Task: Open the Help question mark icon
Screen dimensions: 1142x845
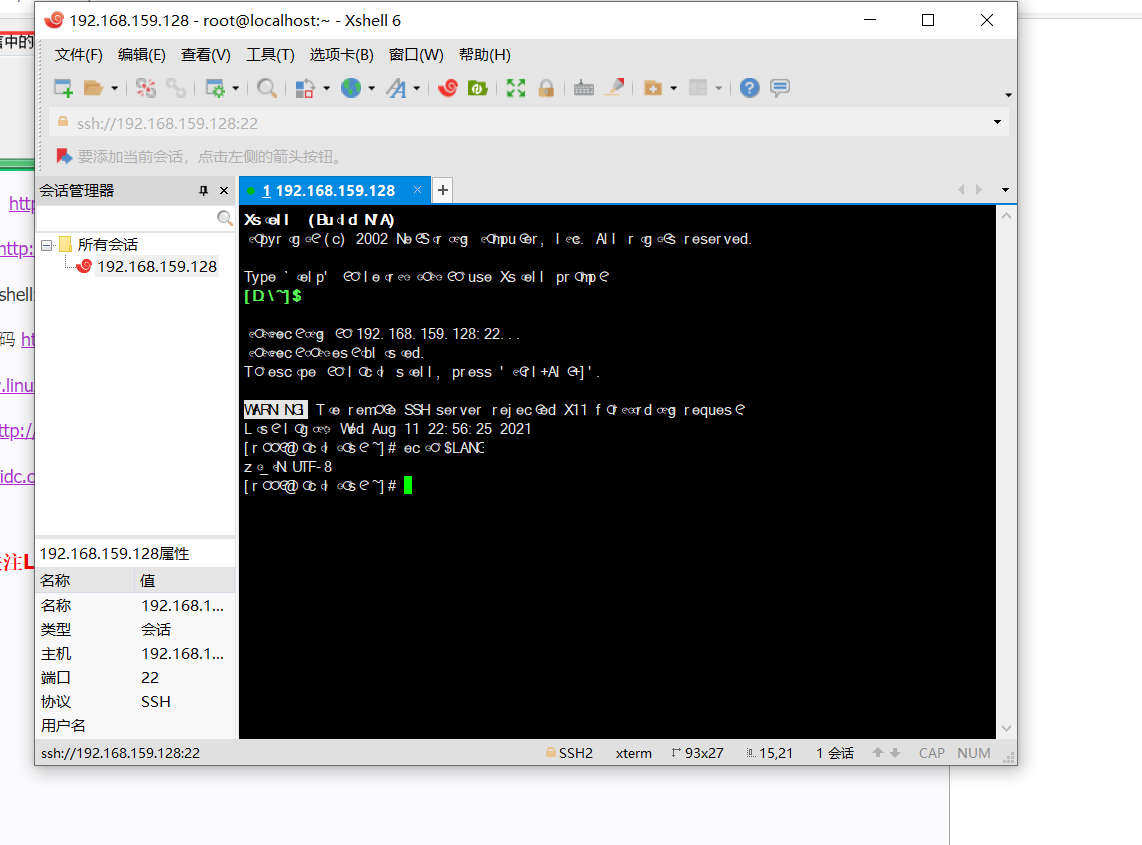Action: (749, 88)
